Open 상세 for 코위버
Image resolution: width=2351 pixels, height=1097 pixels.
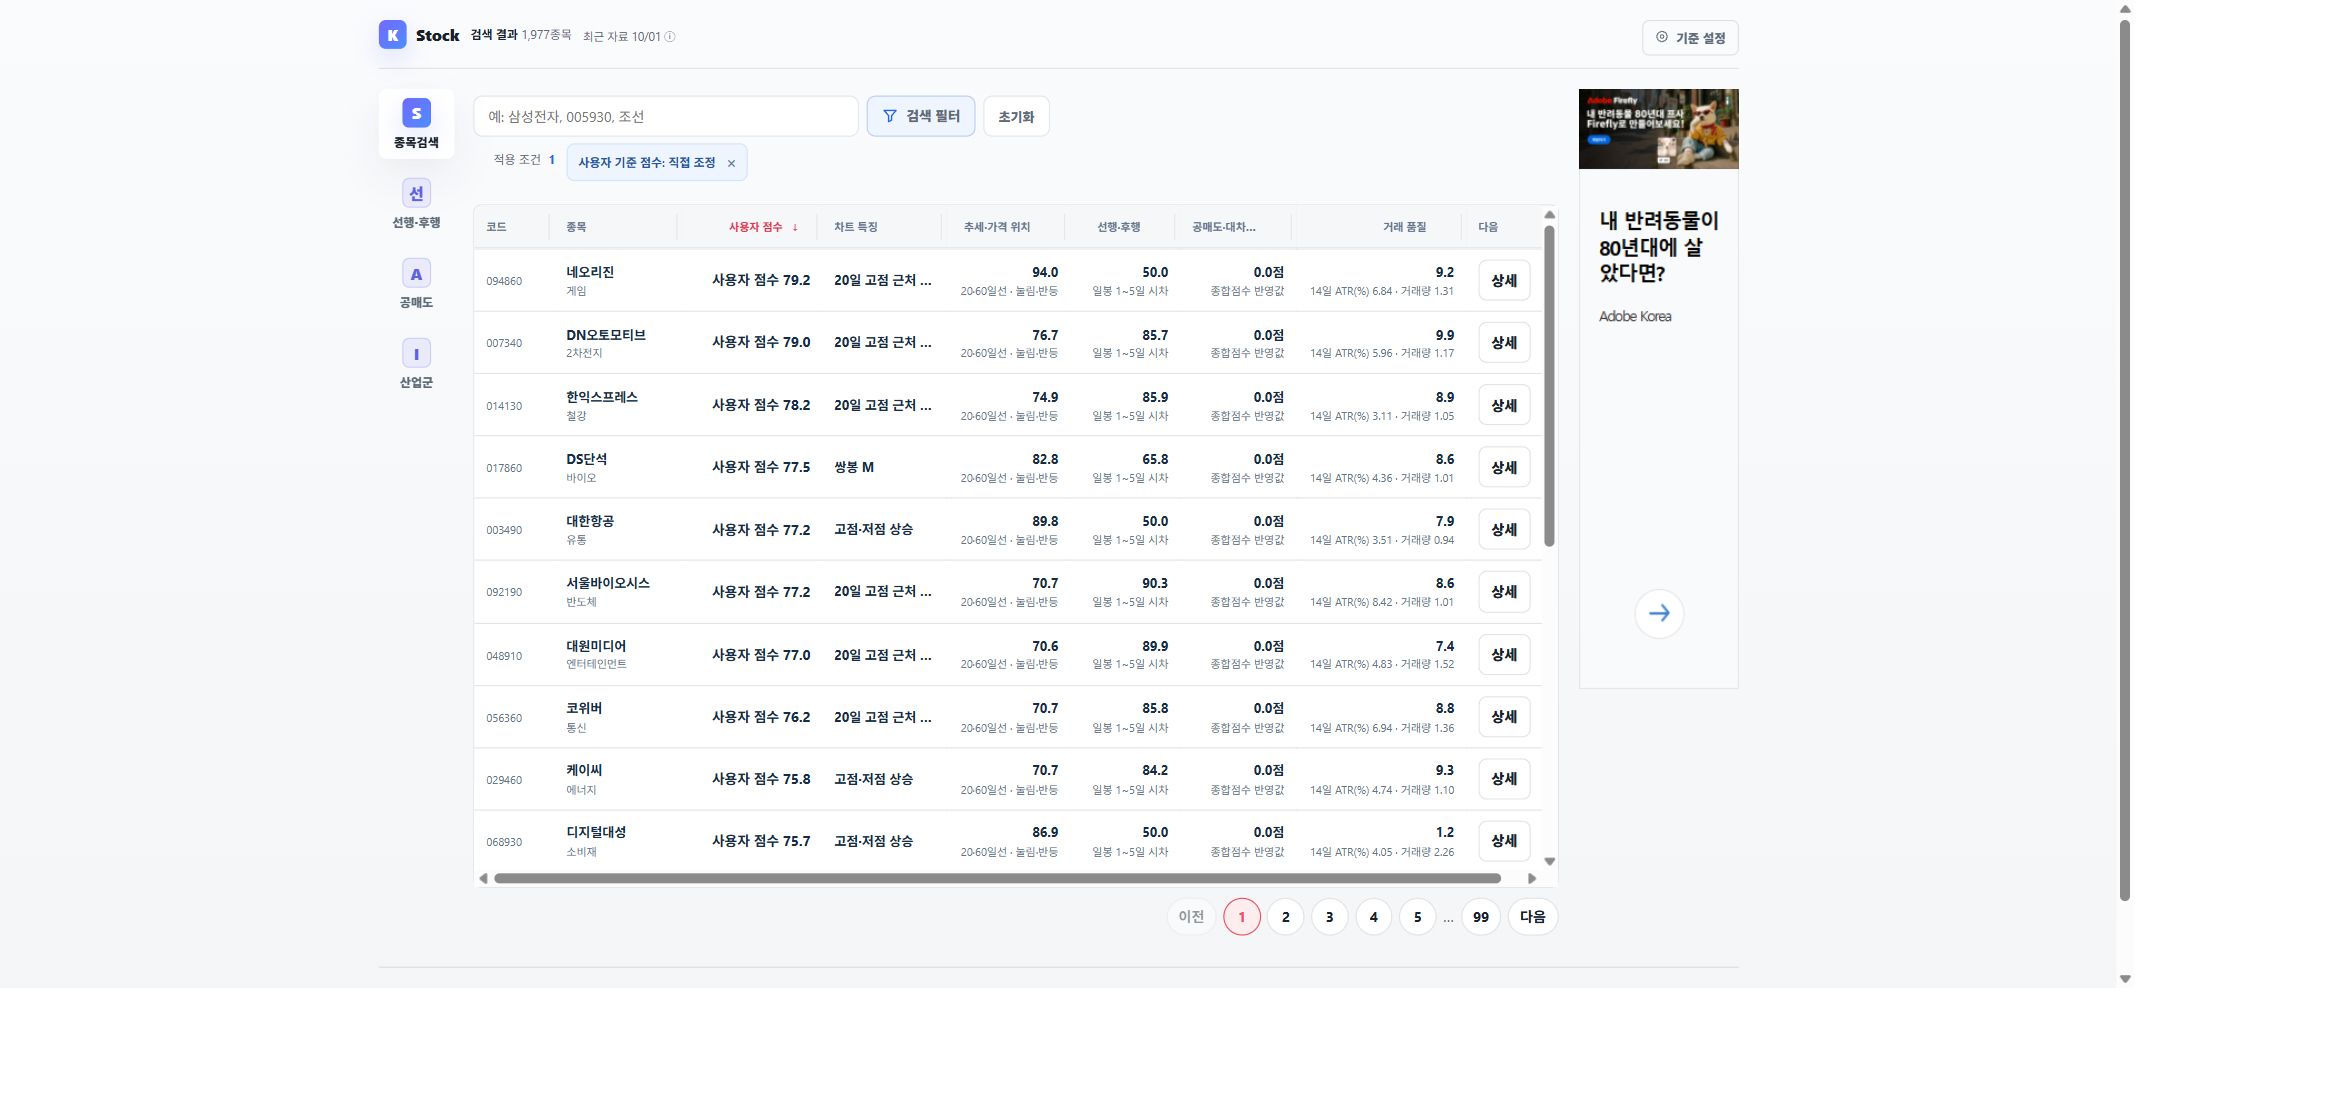coord(1504,716)
